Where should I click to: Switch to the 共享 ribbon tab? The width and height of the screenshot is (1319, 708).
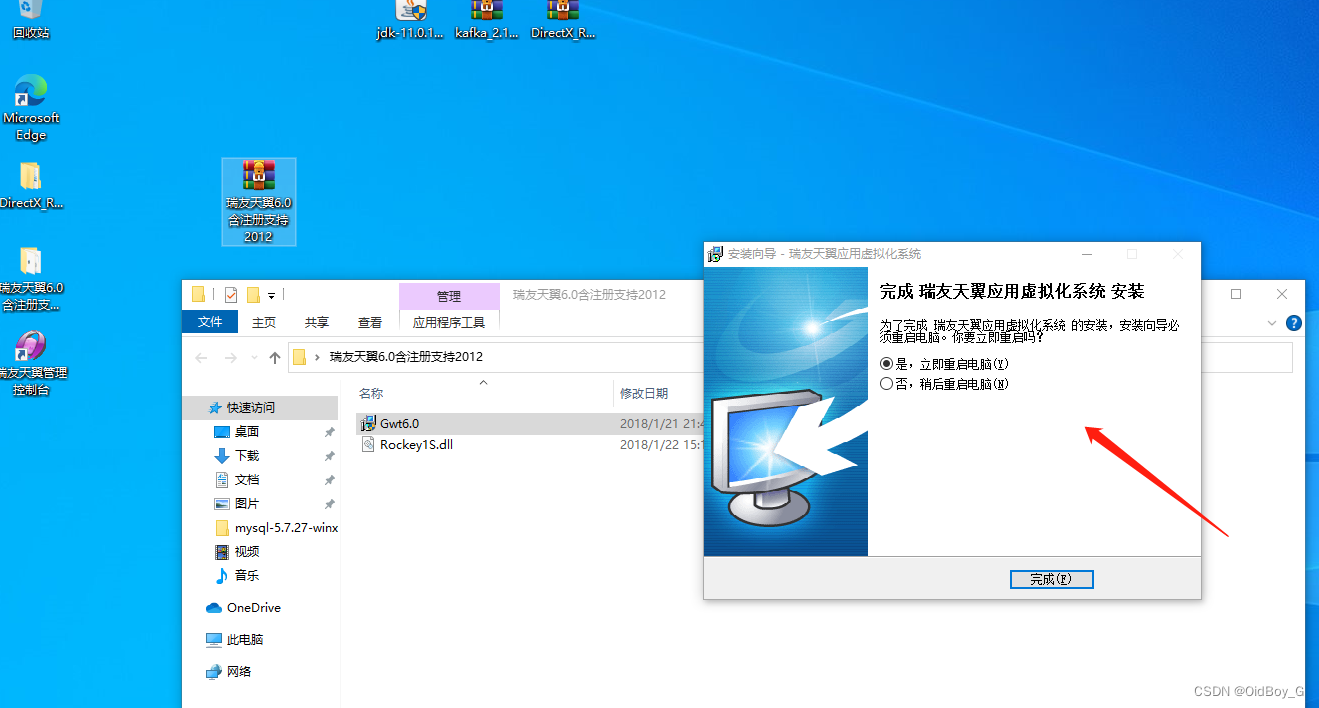click(317, 322)
